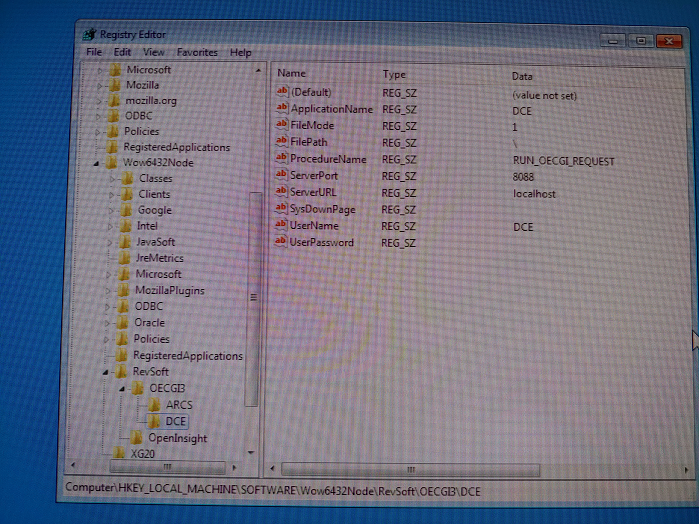The height and width of the screenshot is (524, 699).
Task: Select the ServerURL value icon
Action: 281,192
